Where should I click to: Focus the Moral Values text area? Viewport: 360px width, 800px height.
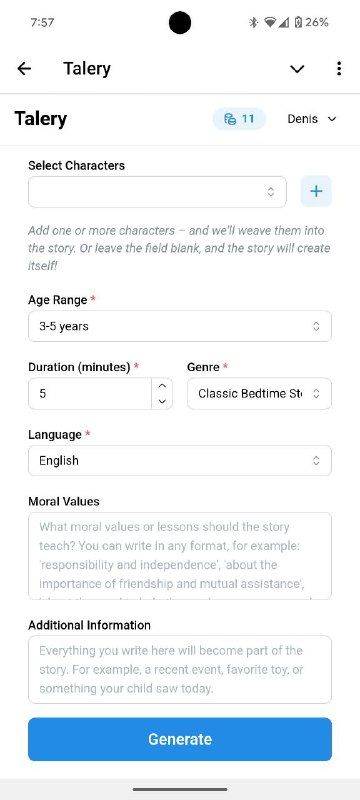(x=179, y=556)
